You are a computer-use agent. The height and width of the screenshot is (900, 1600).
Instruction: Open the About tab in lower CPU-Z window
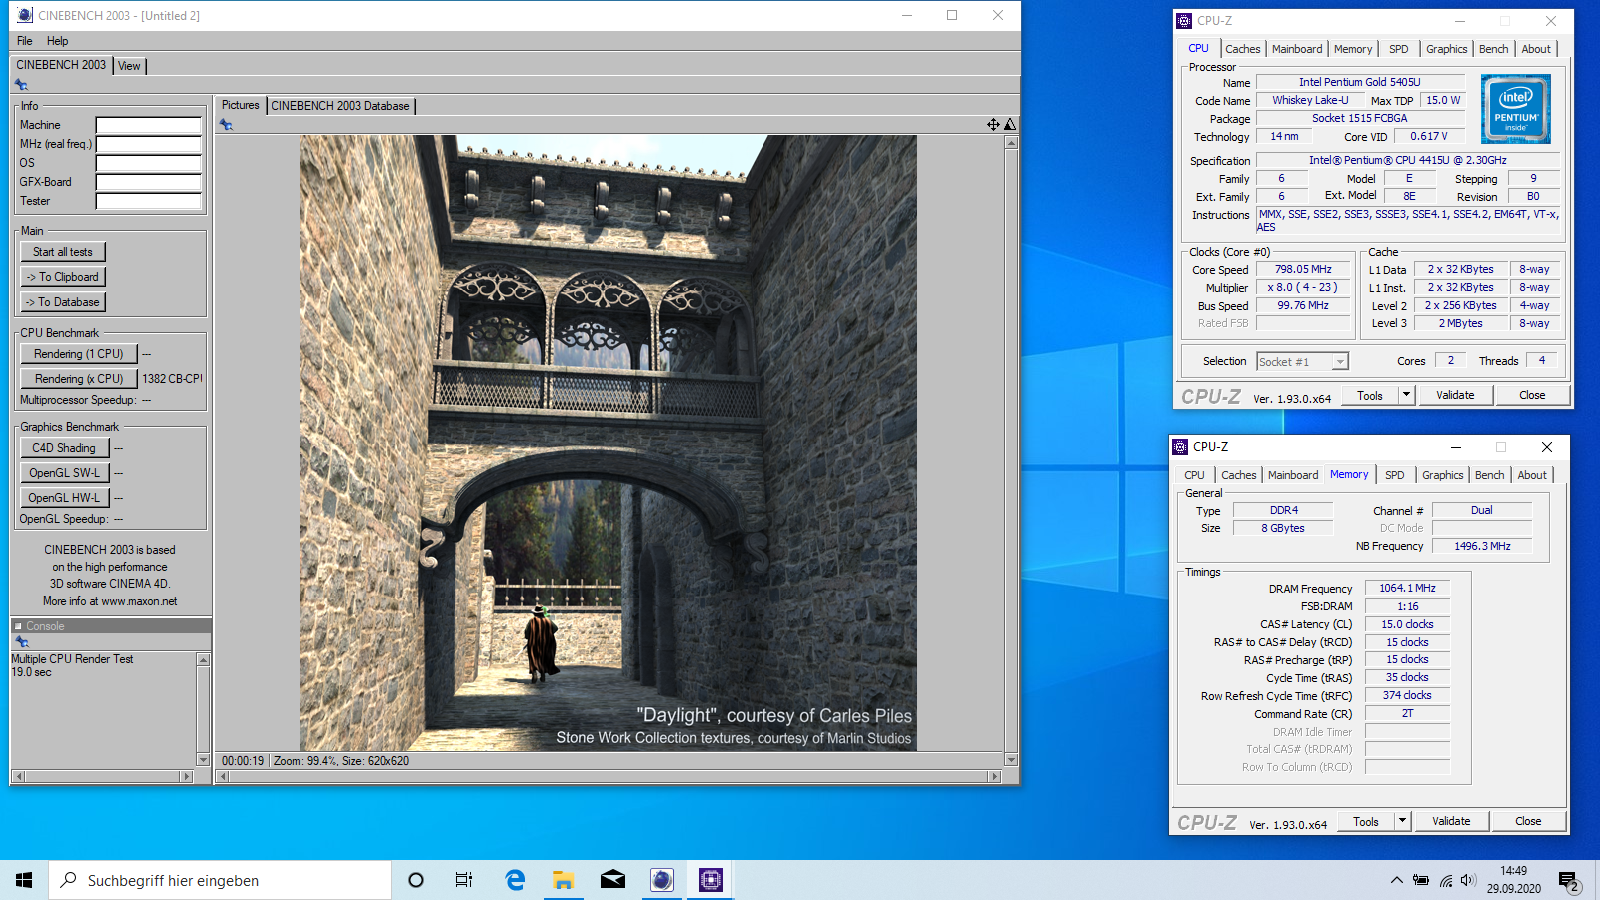1532,475
